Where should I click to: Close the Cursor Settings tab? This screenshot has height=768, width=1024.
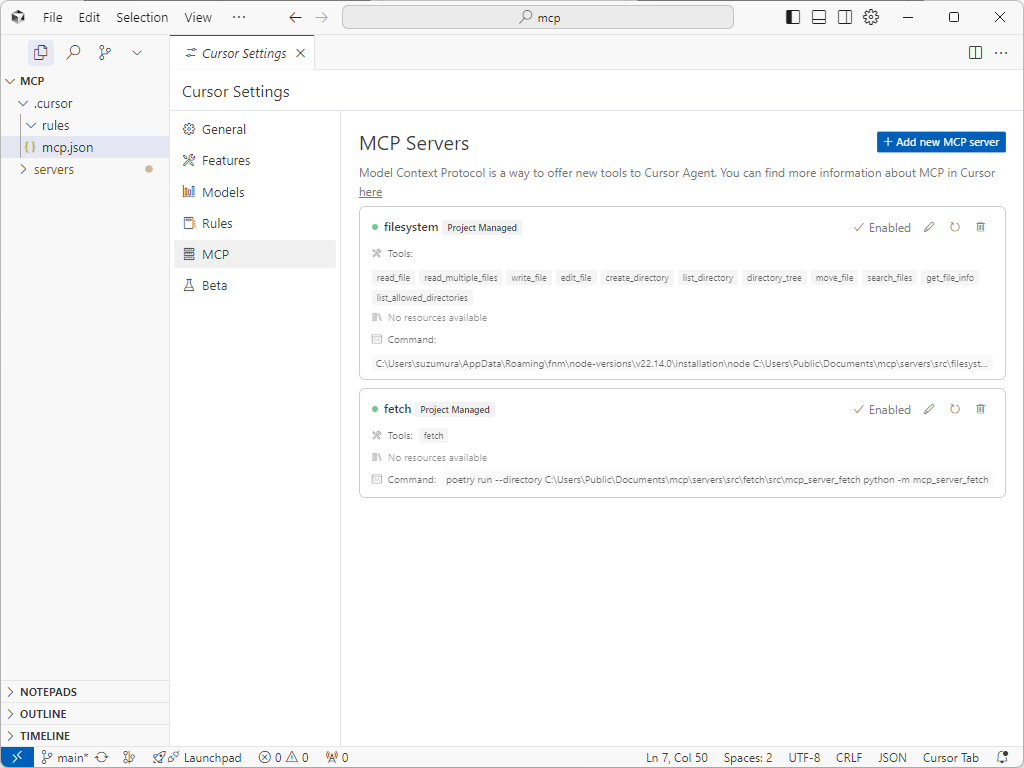click(300, 53)
